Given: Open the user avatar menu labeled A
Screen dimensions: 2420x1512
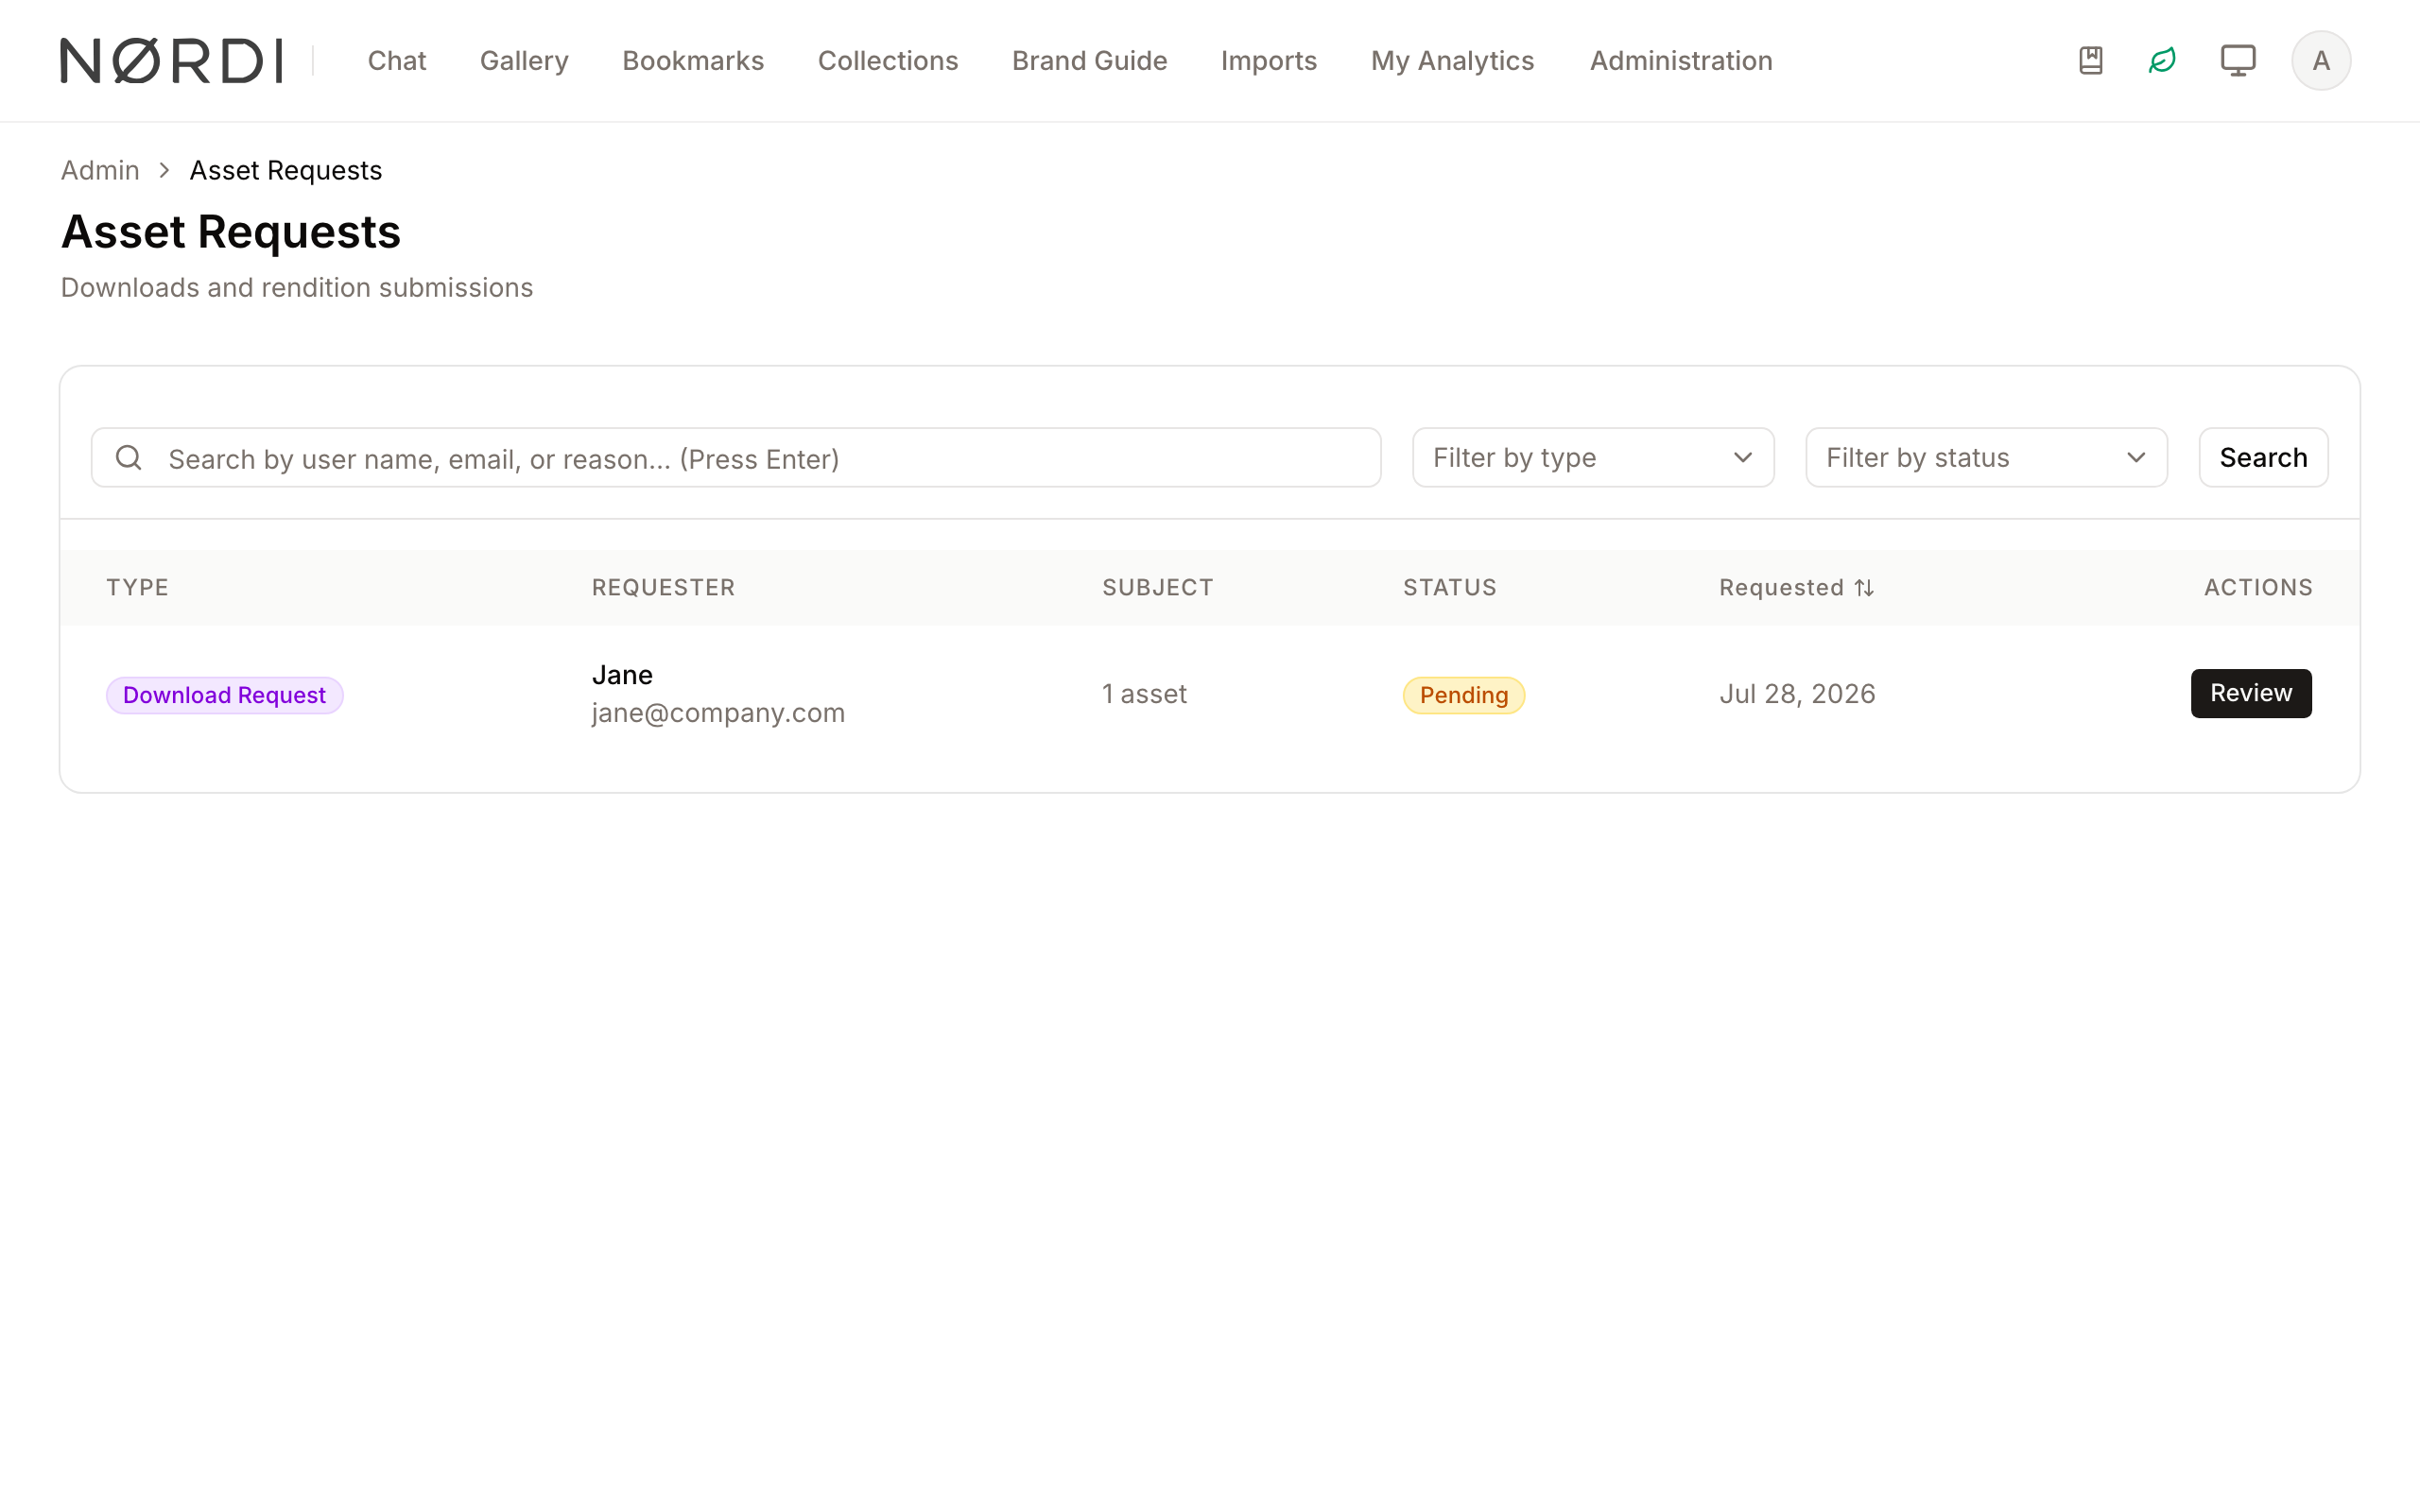Looking at the screenshot, I should 2321,61.
